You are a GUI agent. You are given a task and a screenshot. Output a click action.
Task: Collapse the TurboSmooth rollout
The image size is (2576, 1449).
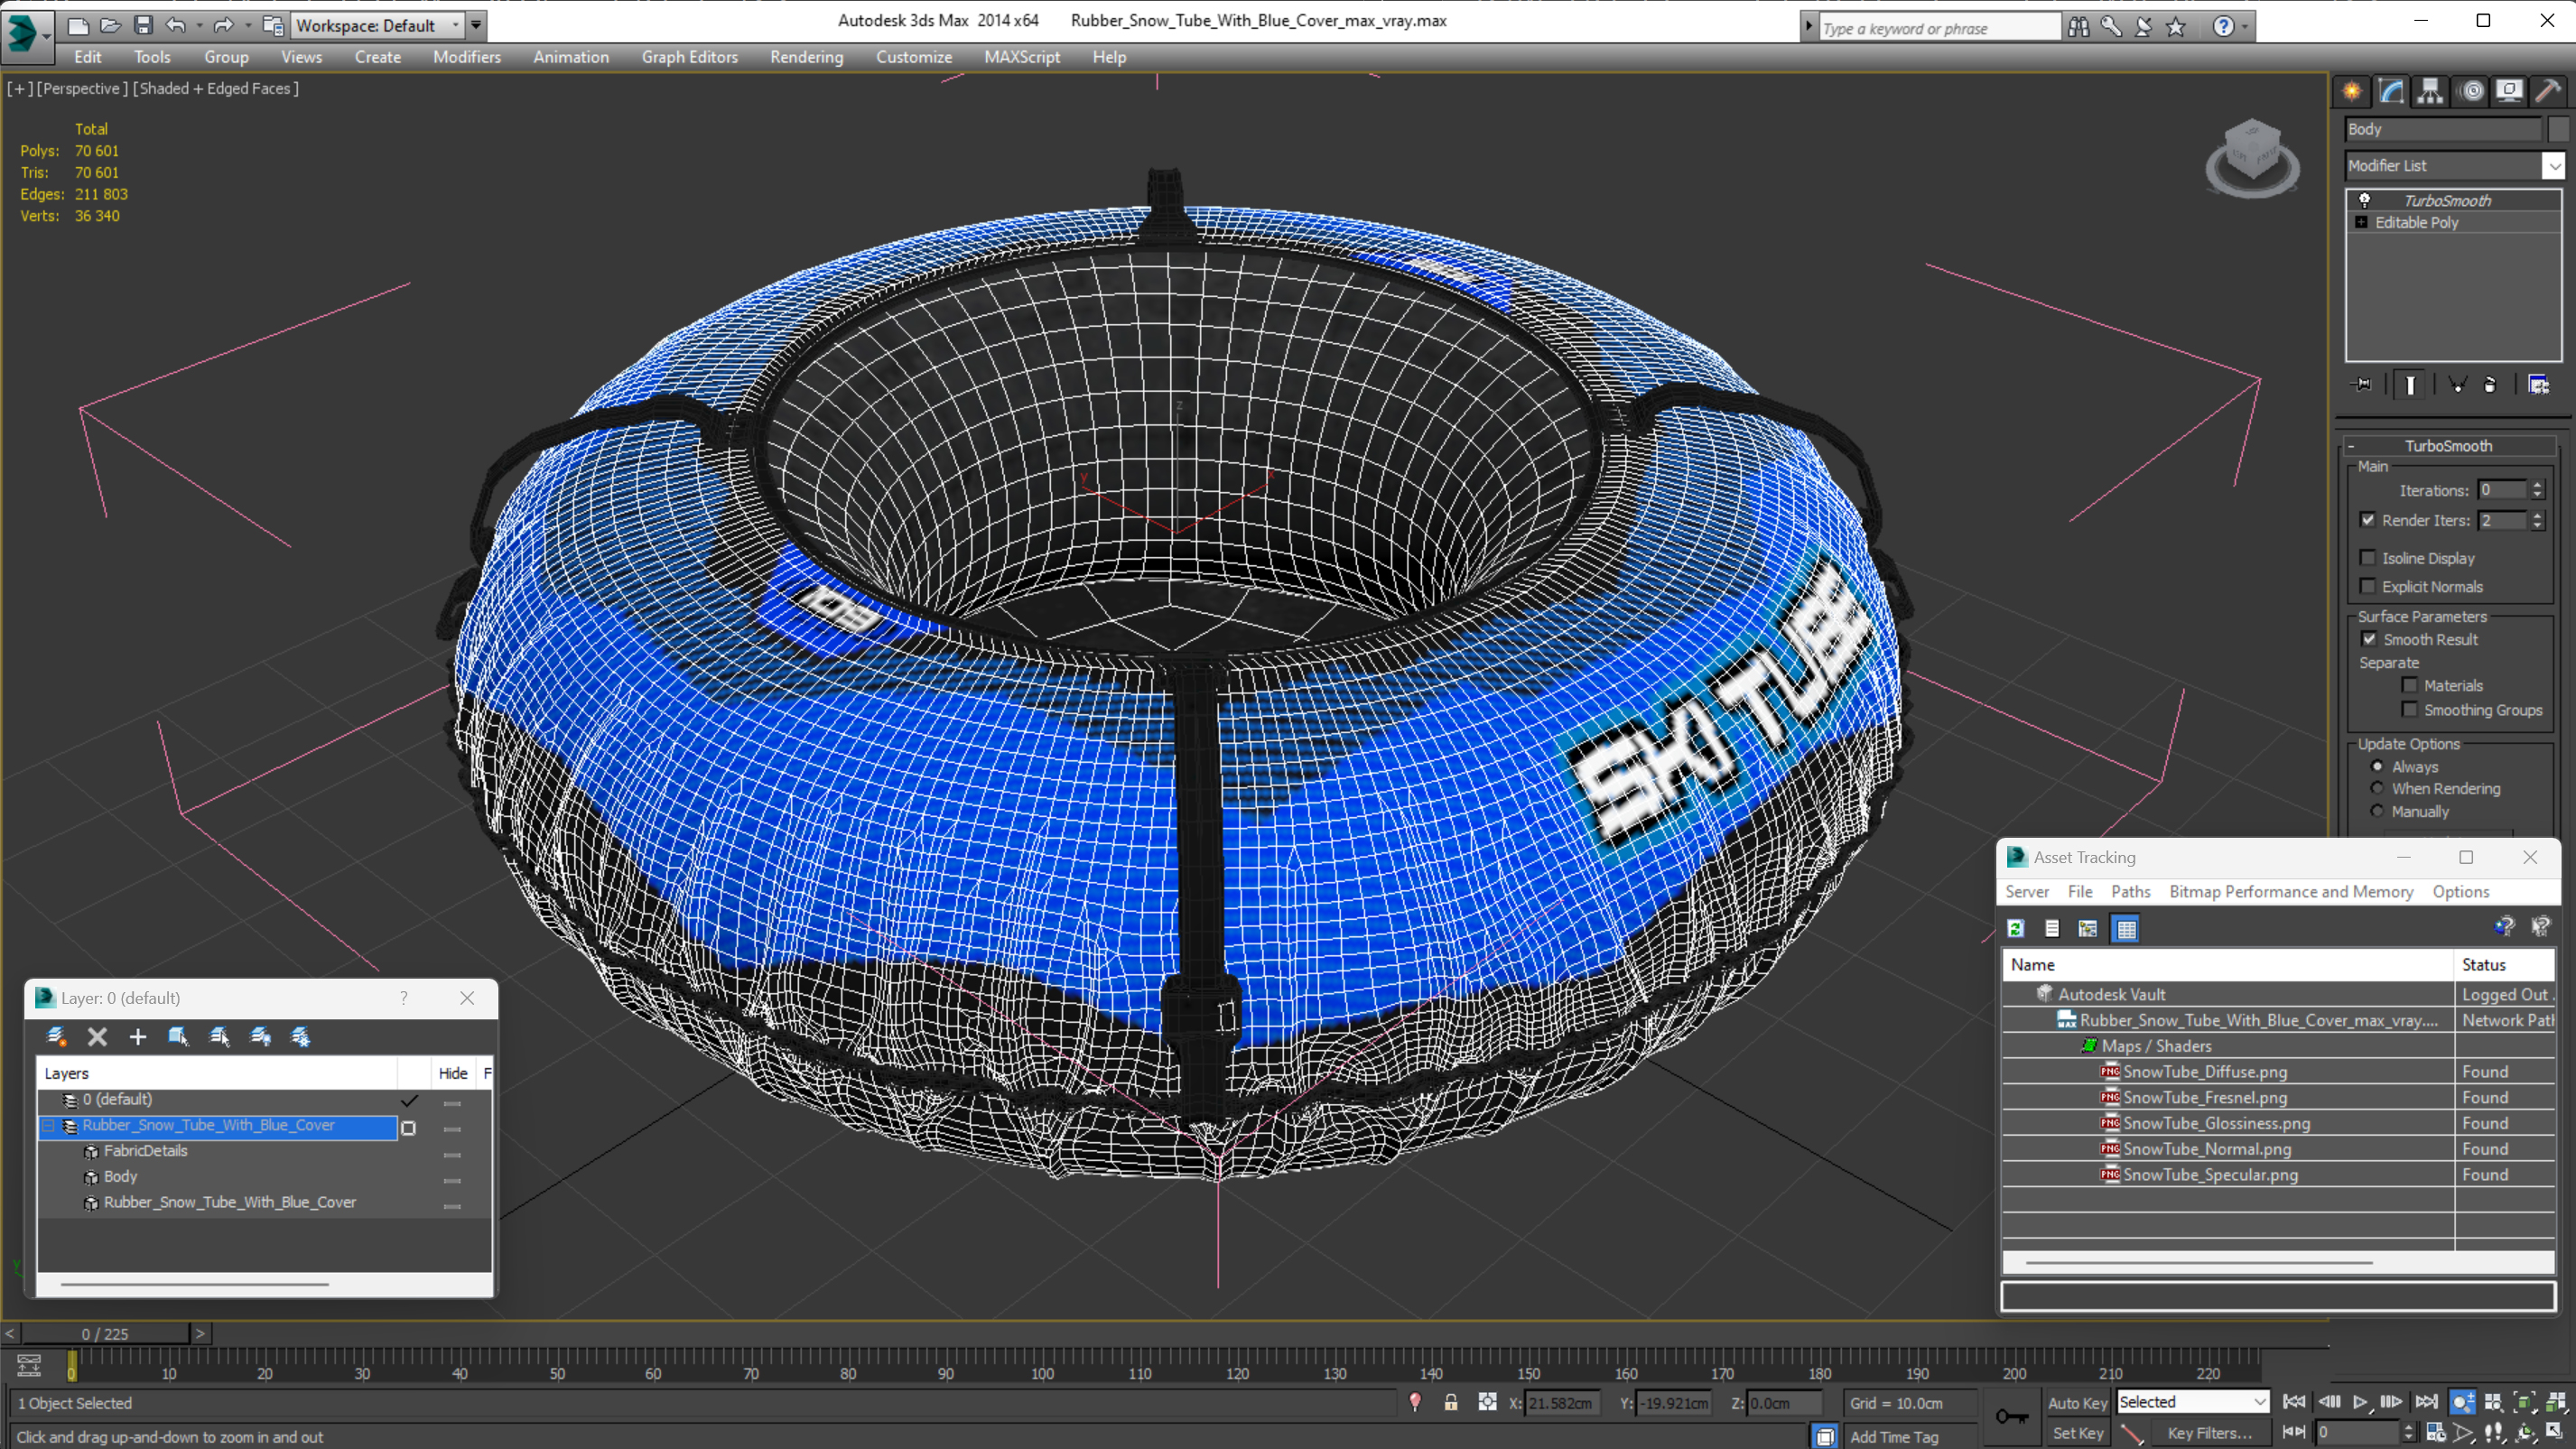[2351, 446]
